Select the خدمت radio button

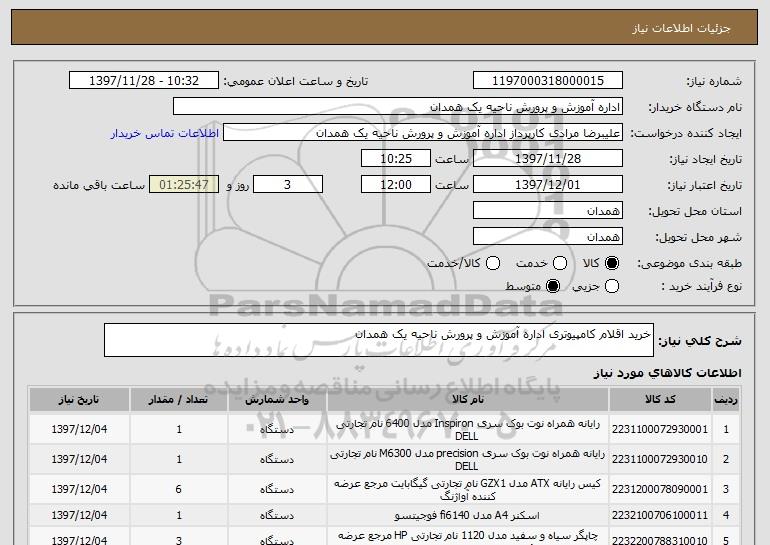pos(559,263)
